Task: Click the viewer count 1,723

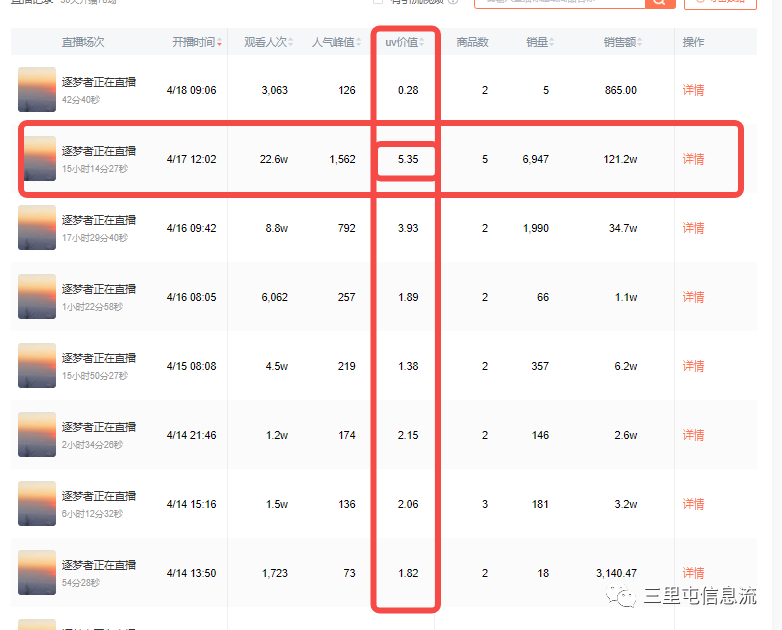Action: pyautogui.click(x=275, y=573)
